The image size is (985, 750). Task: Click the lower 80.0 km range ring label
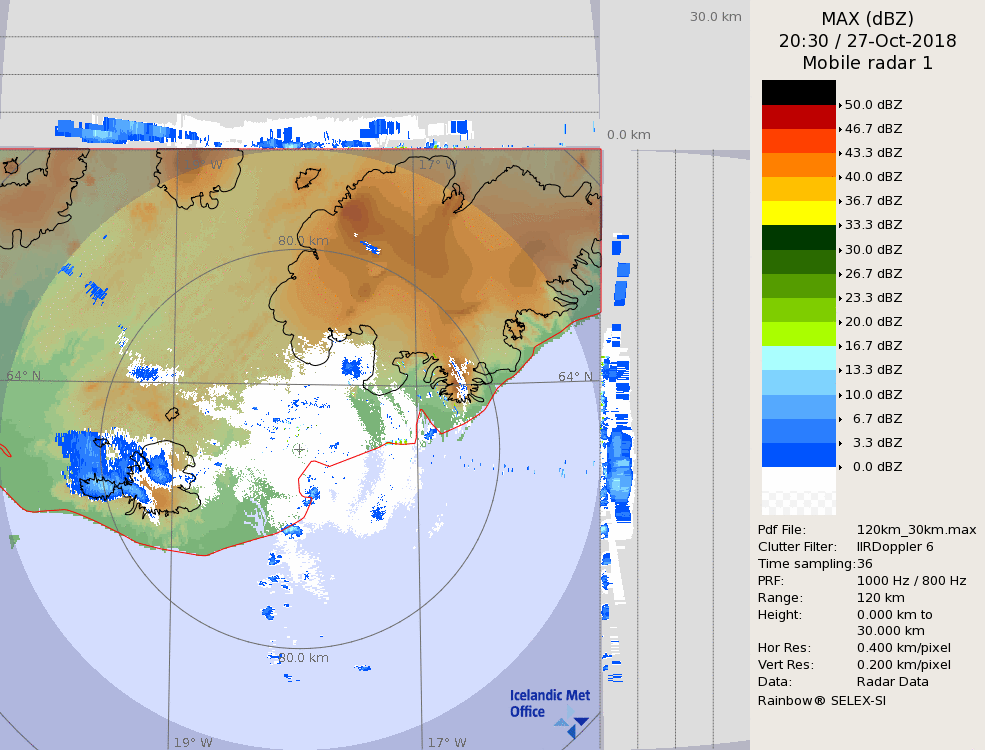click(x=303, y=658)
